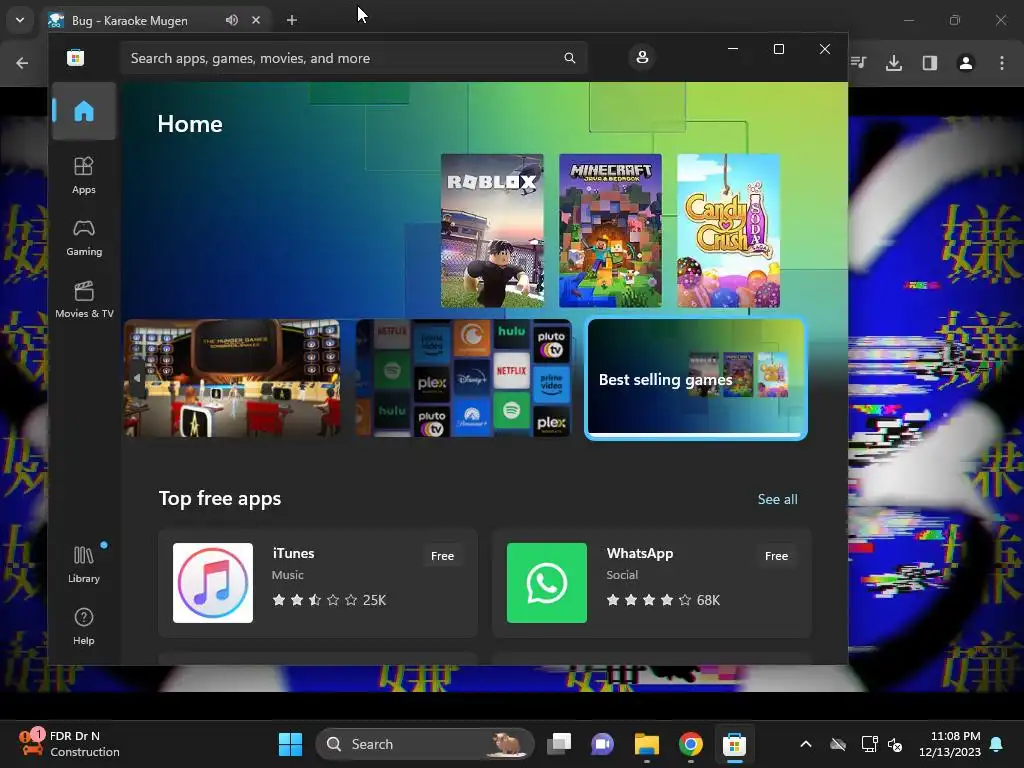The image size is (1024, 768).
Task: Click the muted volume tray icon
Action: (895, 744)
